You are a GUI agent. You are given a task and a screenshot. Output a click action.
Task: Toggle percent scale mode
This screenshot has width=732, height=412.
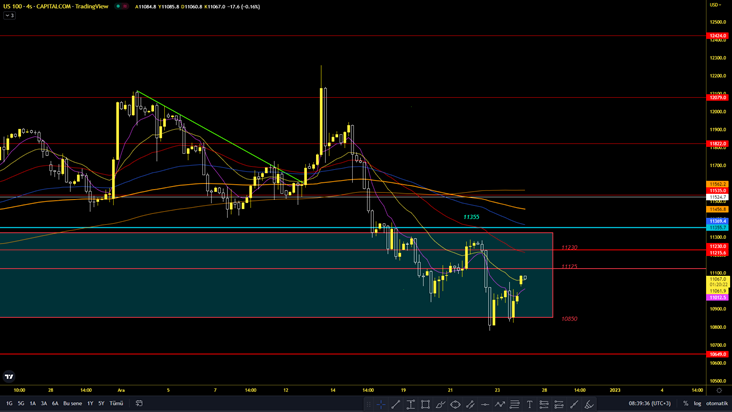click(685, 403)
